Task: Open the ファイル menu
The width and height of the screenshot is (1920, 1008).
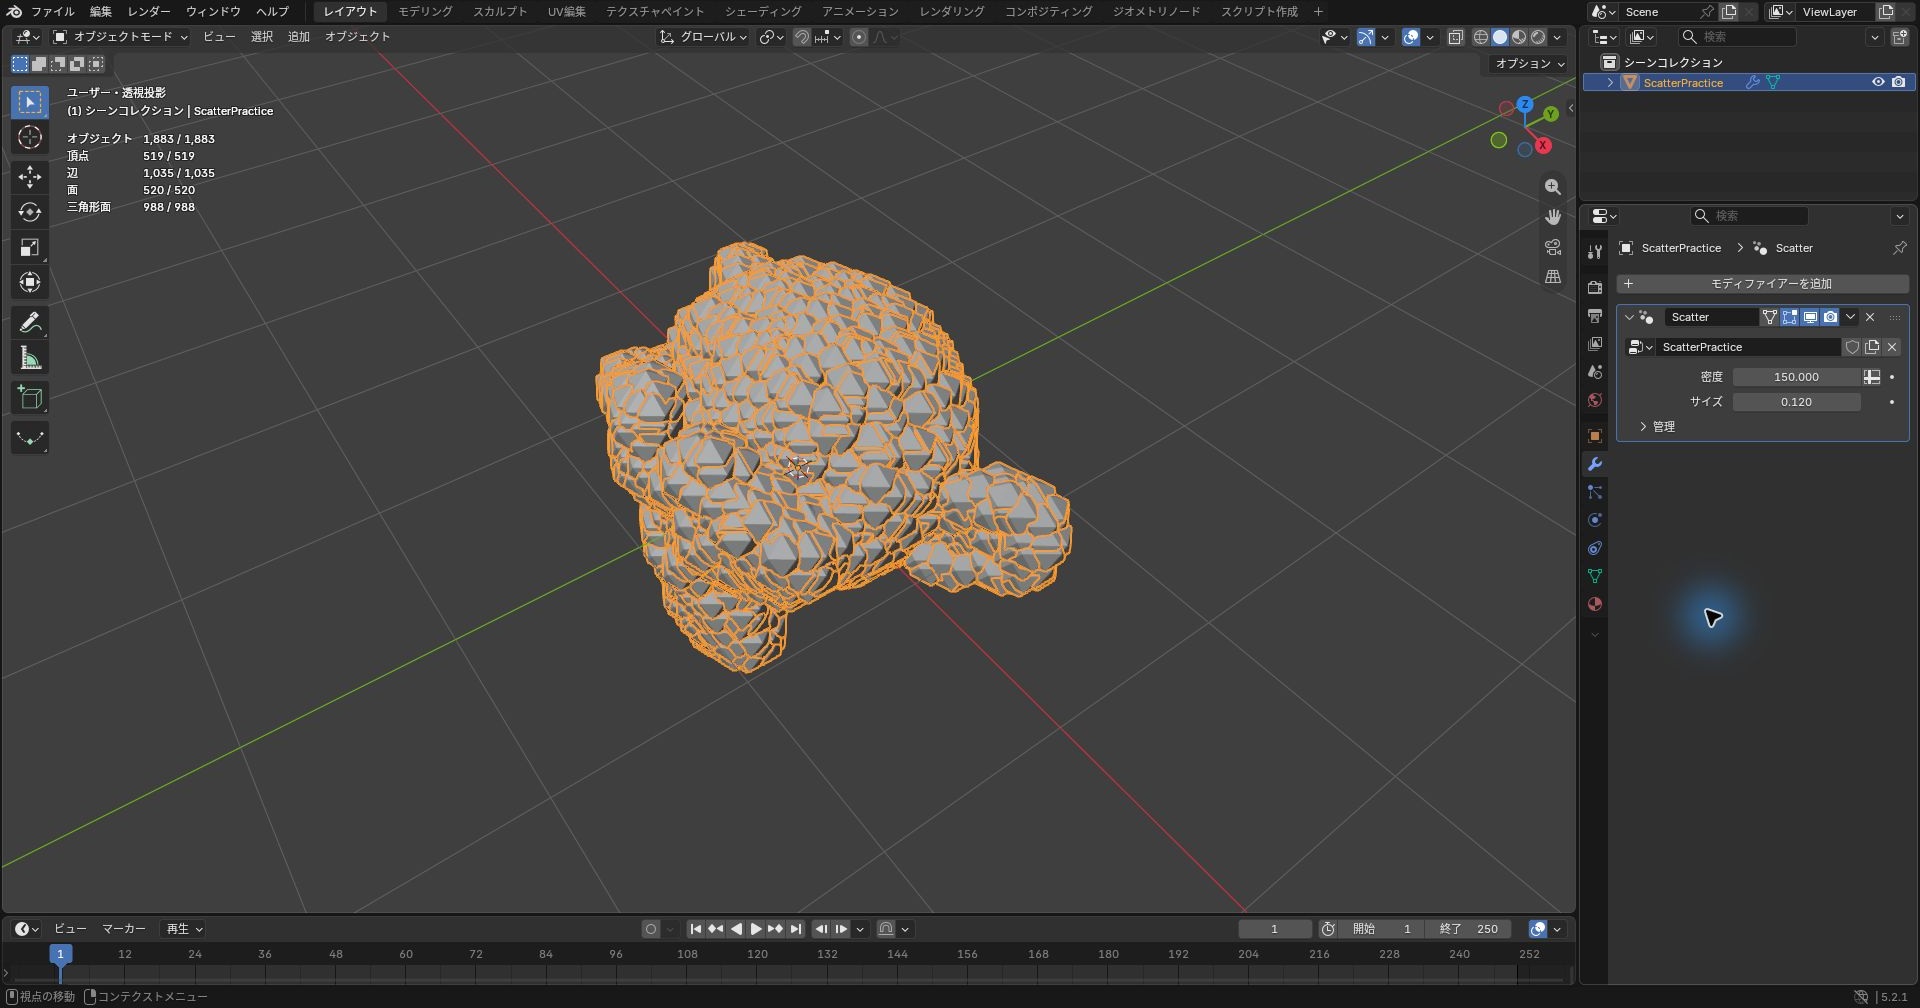Action: [53, 11]
